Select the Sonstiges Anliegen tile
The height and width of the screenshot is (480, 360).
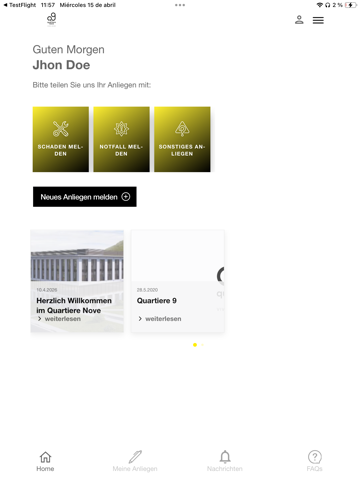tap(182, 139)
